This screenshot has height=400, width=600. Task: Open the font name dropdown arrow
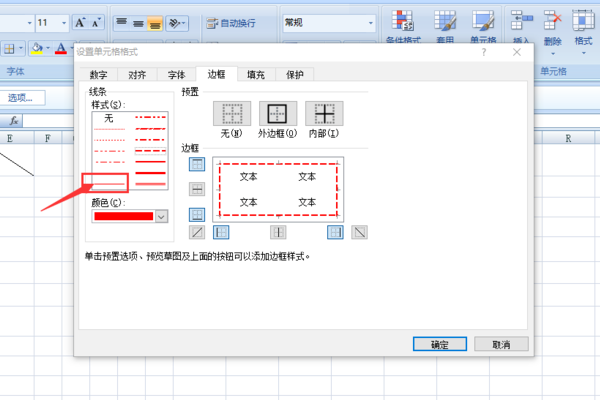tap(29, 23)
